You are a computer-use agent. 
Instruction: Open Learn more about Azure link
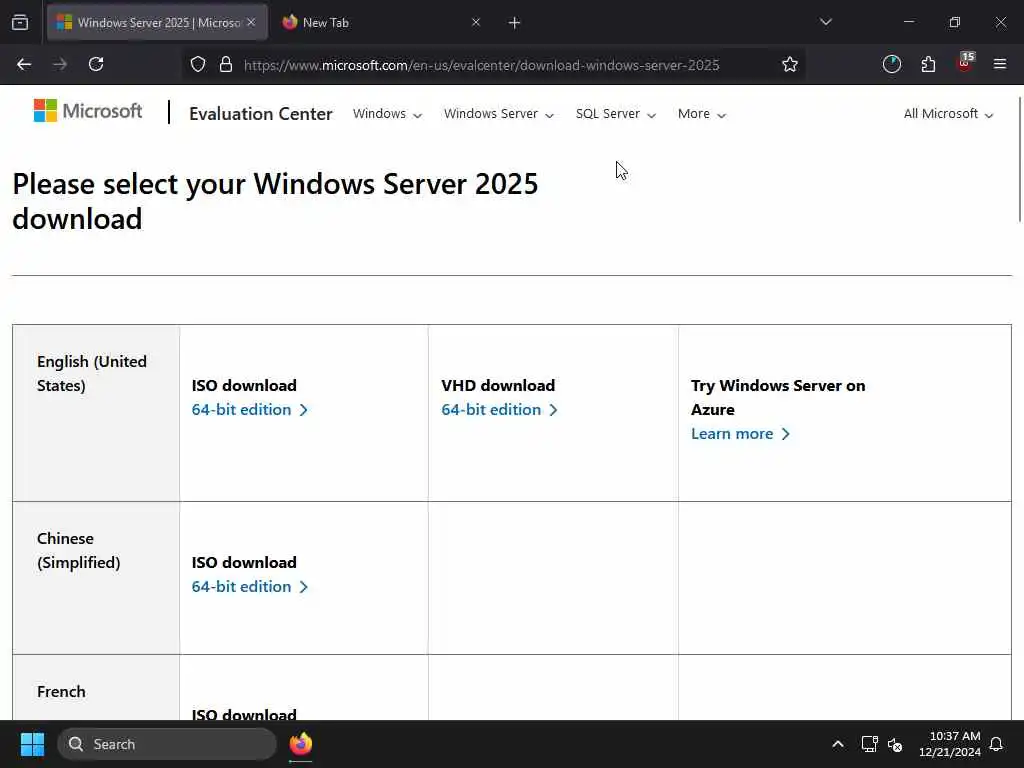[x=741, y=434]
